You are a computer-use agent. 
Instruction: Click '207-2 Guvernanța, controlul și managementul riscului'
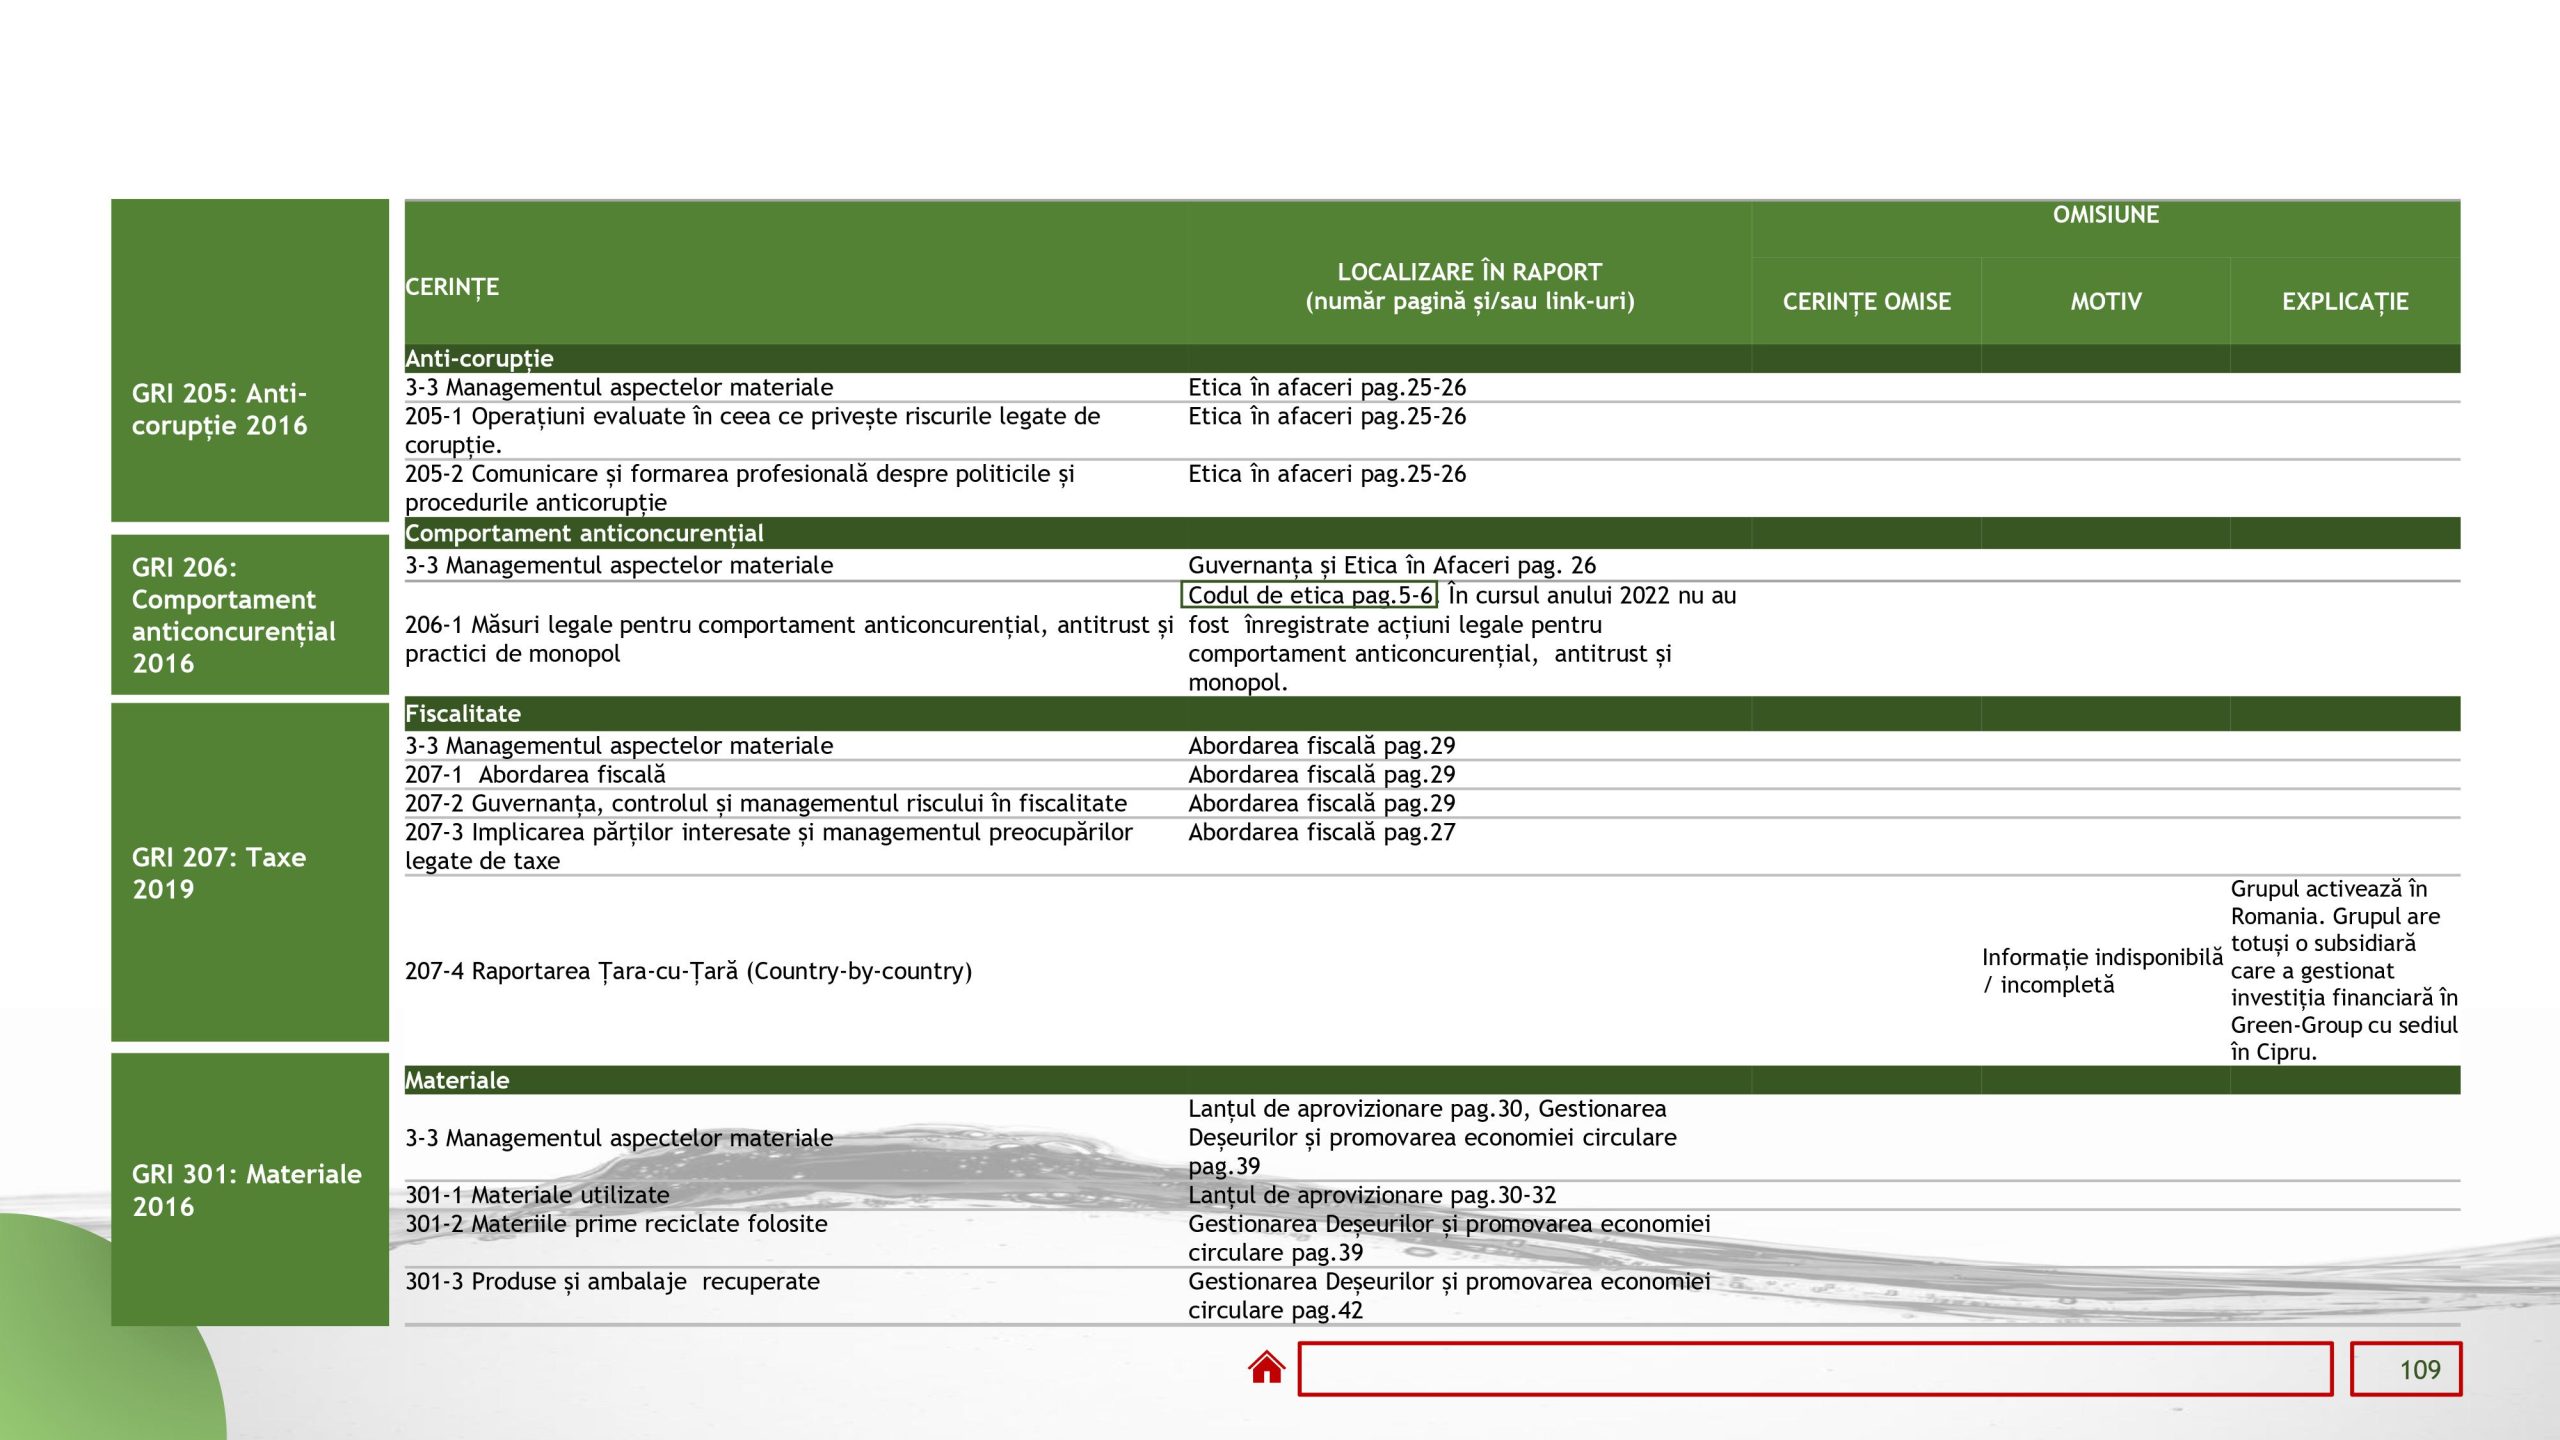tap(766, 803)
